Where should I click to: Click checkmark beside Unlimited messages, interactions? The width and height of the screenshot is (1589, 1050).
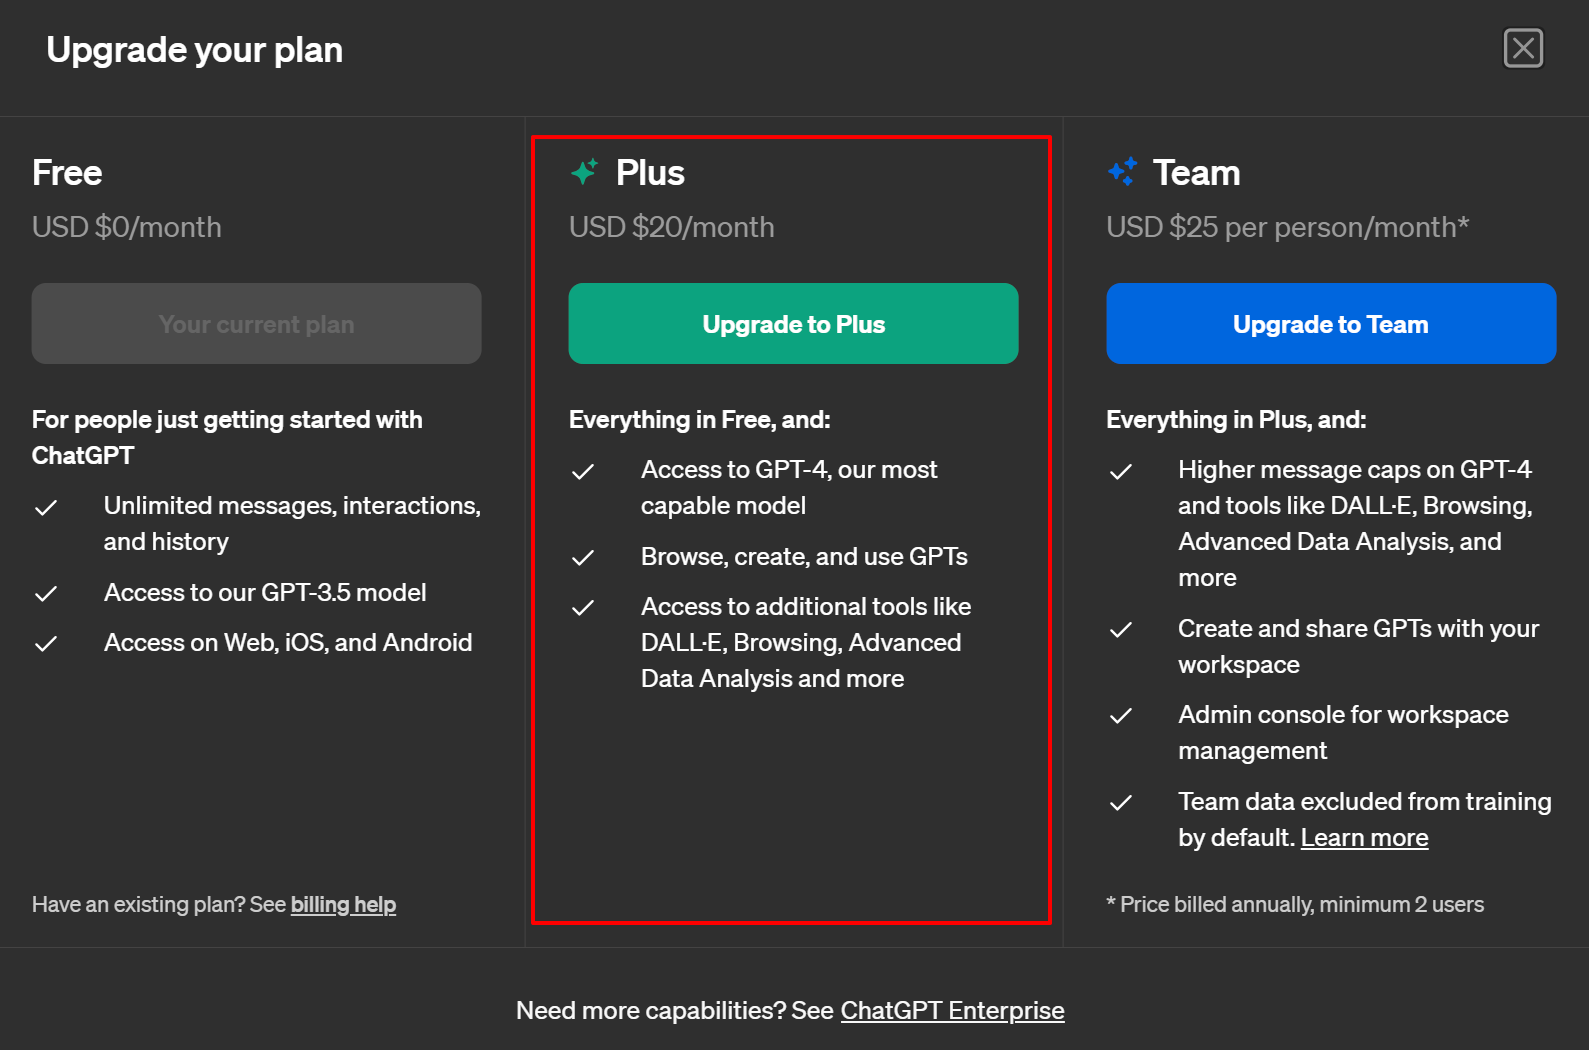point(46,507)
